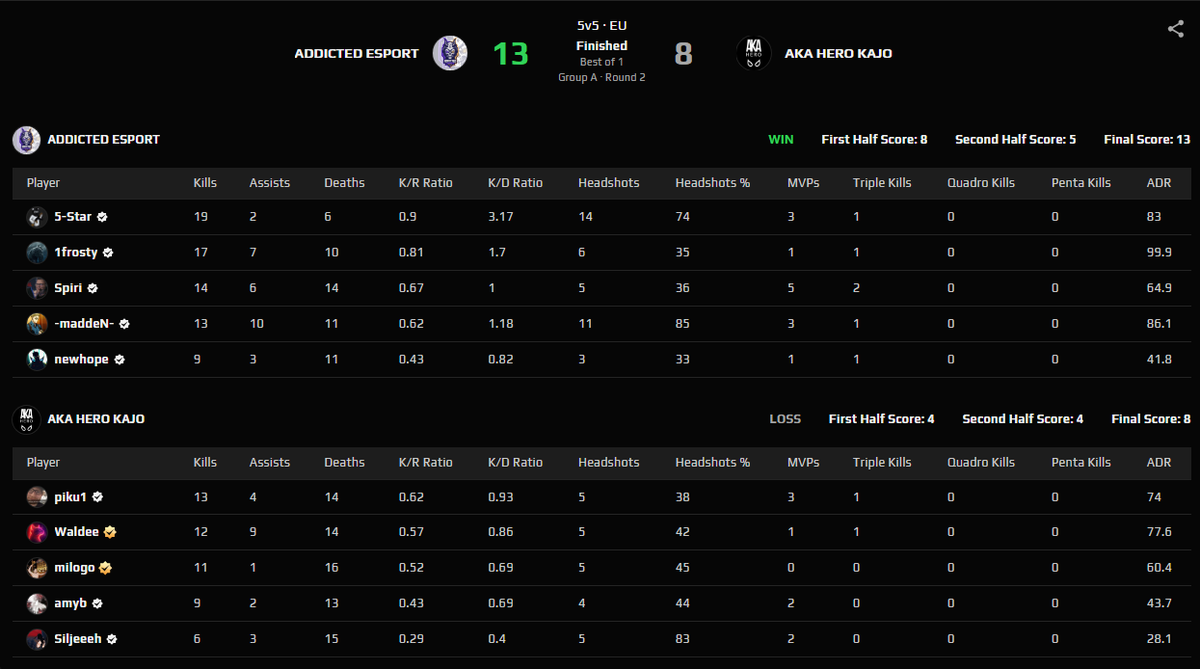This screenshot has height=669, width=1200.
Task: Click Kills column header in Addicted table
Action: [206, 183]
